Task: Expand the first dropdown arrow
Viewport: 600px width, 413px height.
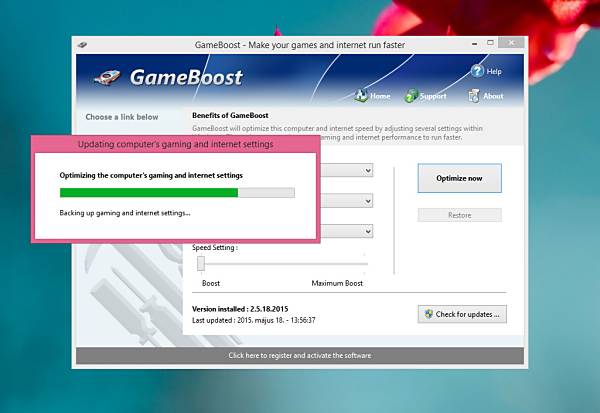Action: pos(368,170)
